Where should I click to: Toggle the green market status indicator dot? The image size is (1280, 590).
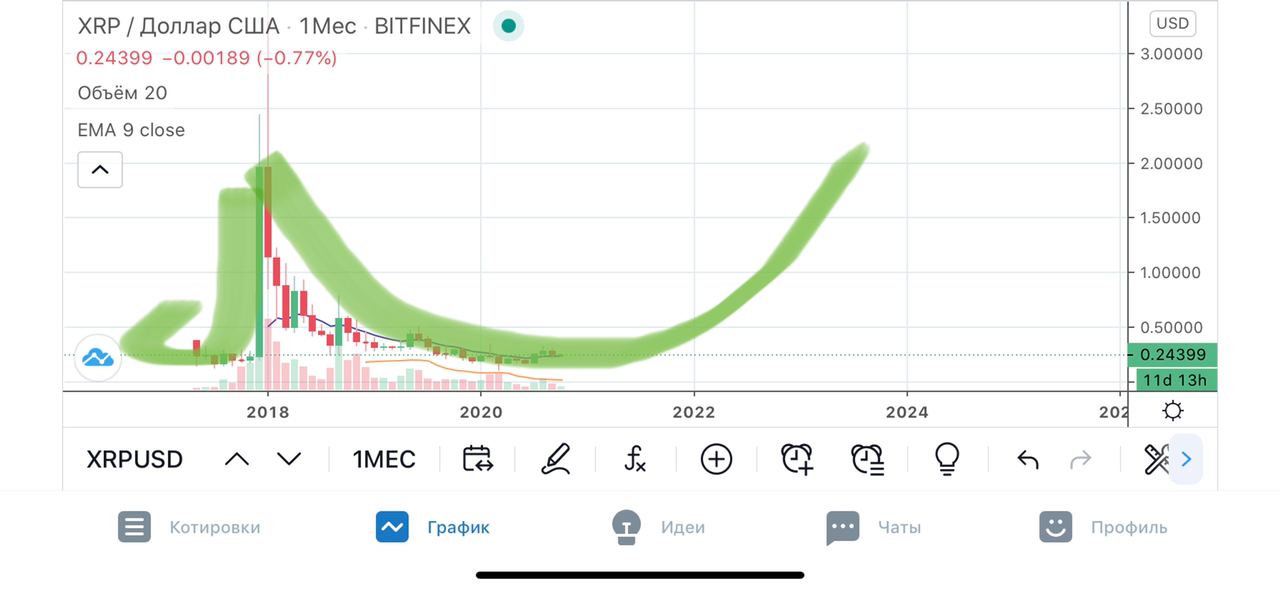tap(508, 26)
